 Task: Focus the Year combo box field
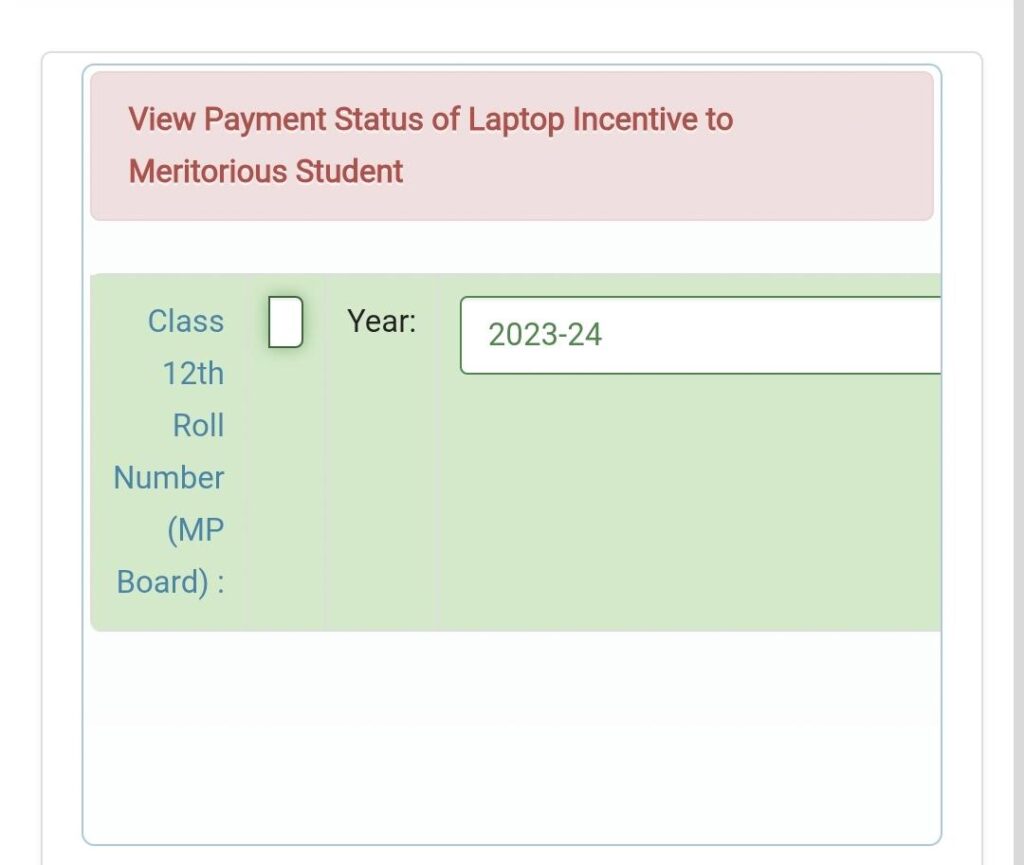(x=700, y=335)
